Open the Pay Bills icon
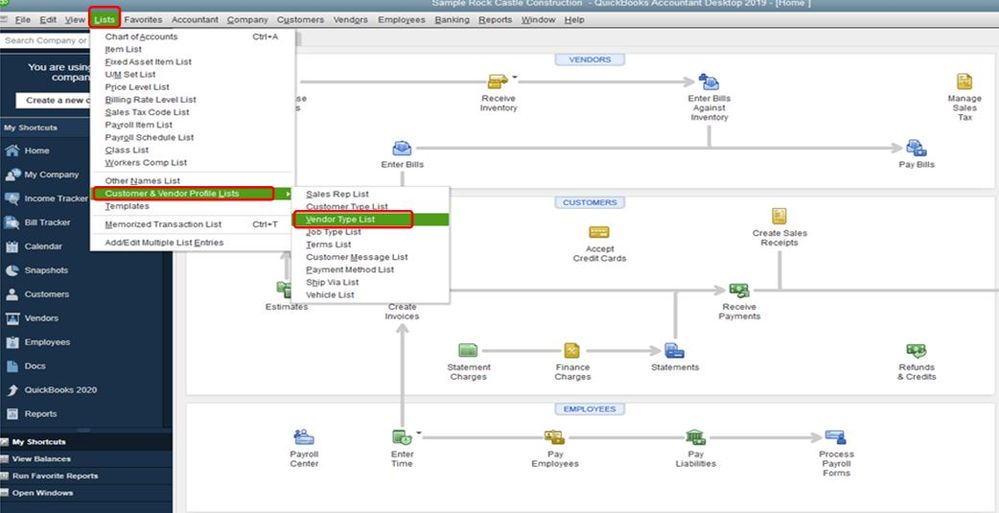 (916, 148)
